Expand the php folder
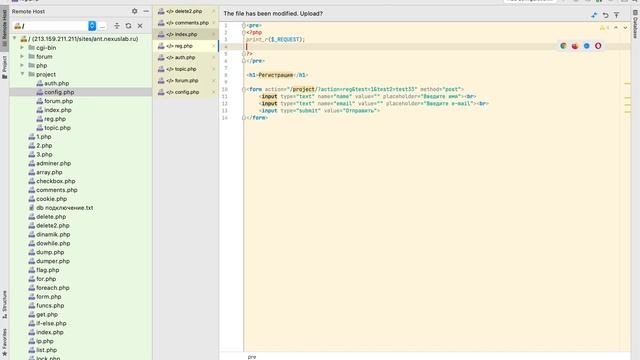This screenshot has height=360, width=640. tap(22, 65)
